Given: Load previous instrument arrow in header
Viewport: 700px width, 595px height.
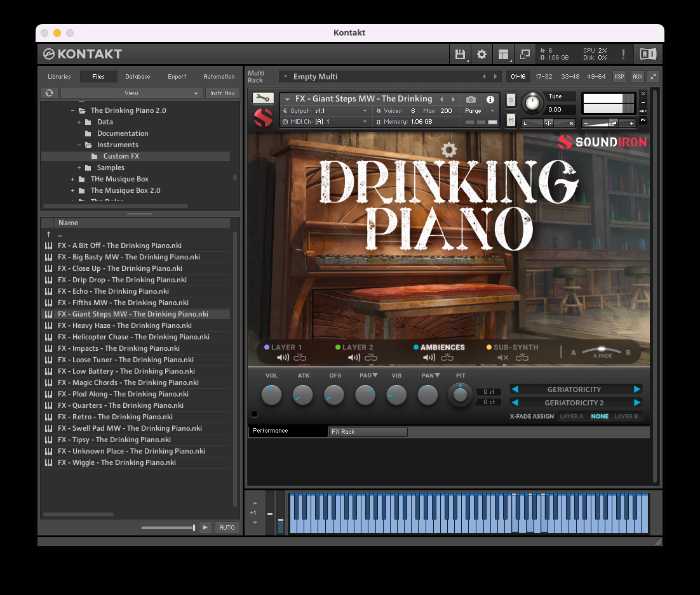Looking at the screenshot, I should (x=442, y=99).
